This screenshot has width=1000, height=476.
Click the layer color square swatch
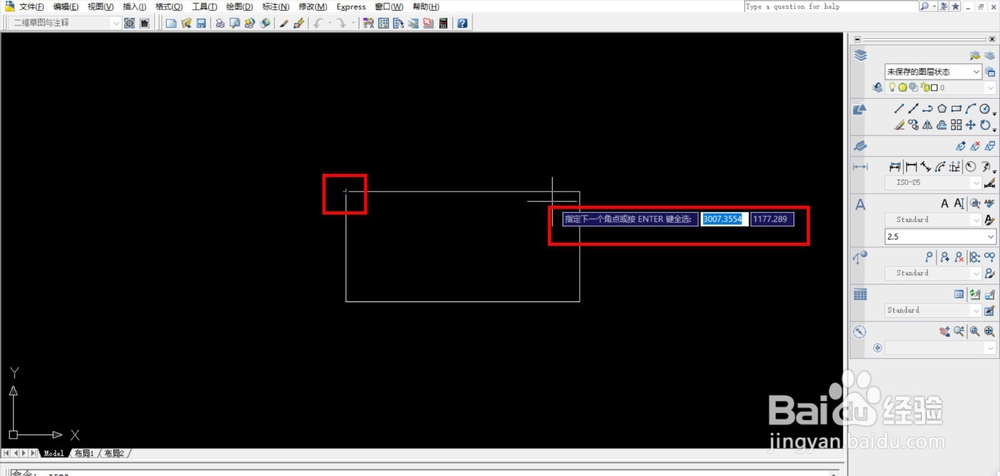click(x=934, y=87)
